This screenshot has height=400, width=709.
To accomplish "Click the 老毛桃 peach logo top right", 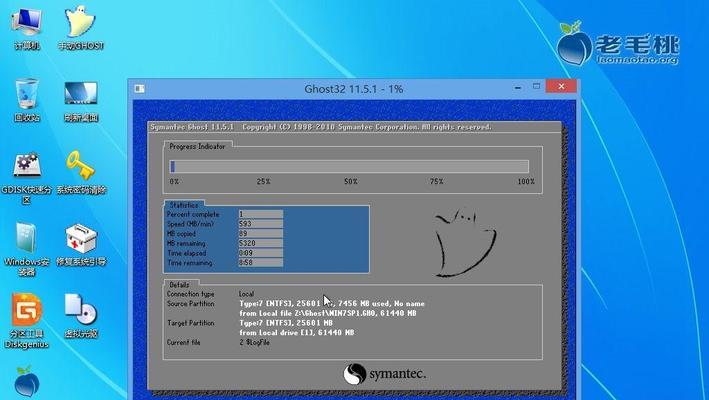I will pyautogui.click(x=574, y=44).
